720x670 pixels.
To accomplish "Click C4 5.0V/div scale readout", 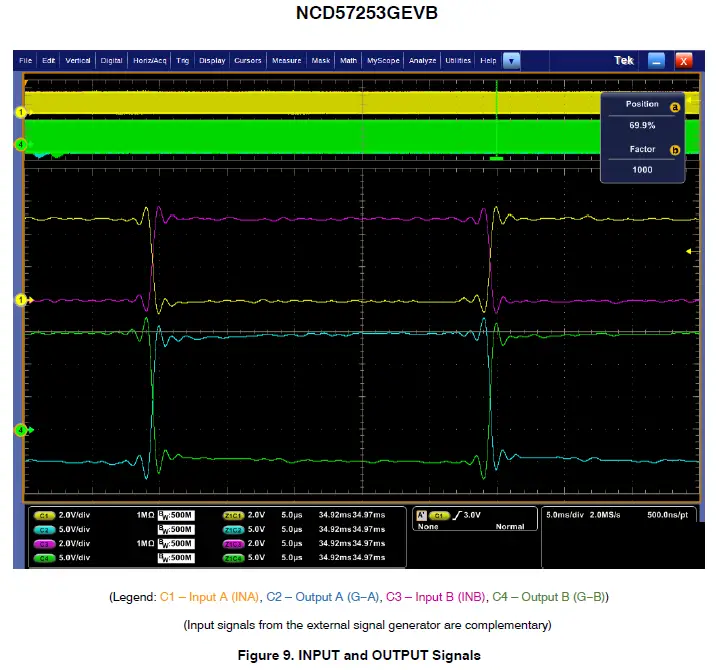I will coord(74,558).
